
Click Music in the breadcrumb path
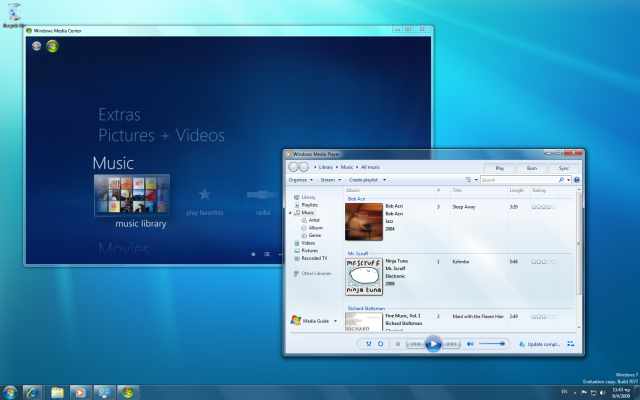click(x=347, y=167)
